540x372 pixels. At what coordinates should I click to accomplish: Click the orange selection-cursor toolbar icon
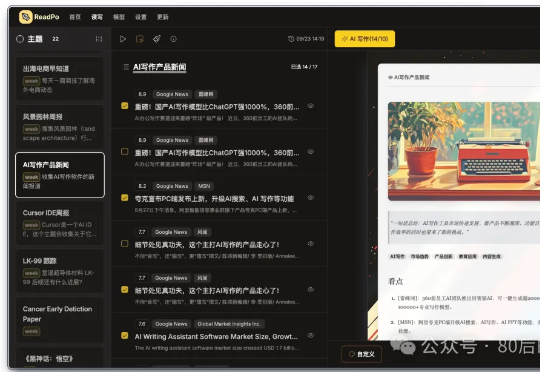point(140,39)
